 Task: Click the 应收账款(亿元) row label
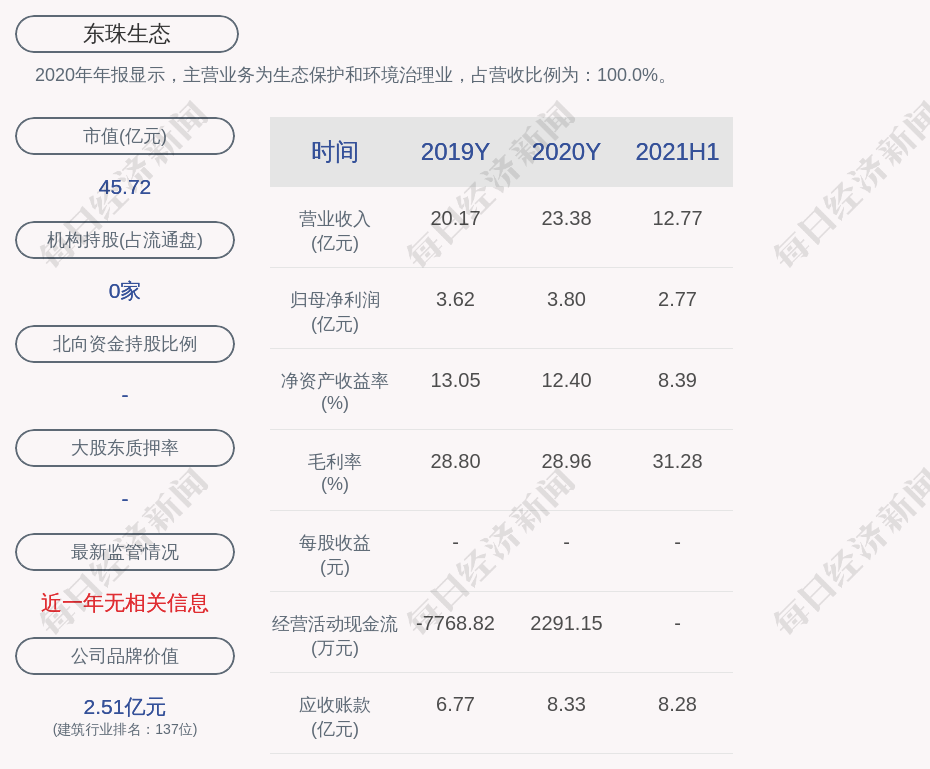pos(335,717)
